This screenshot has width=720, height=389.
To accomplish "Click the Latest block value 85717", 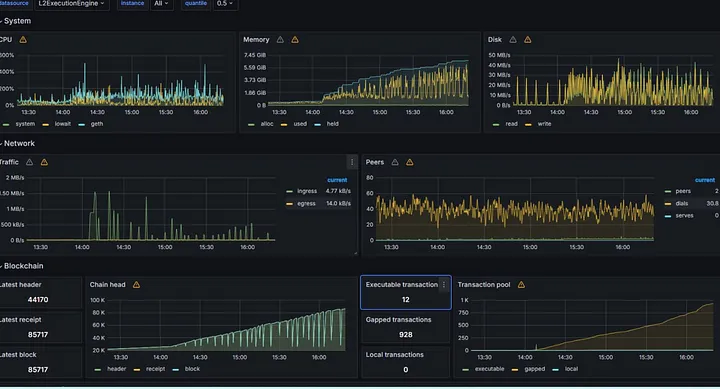I will pos(38,370).
